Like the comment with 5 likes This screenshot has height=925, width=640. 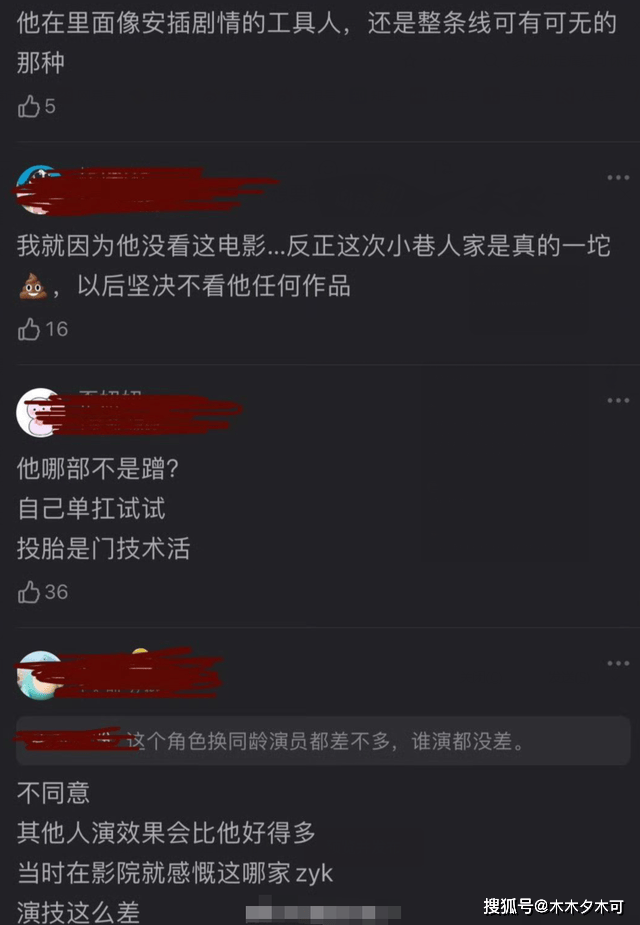[28, 107]
